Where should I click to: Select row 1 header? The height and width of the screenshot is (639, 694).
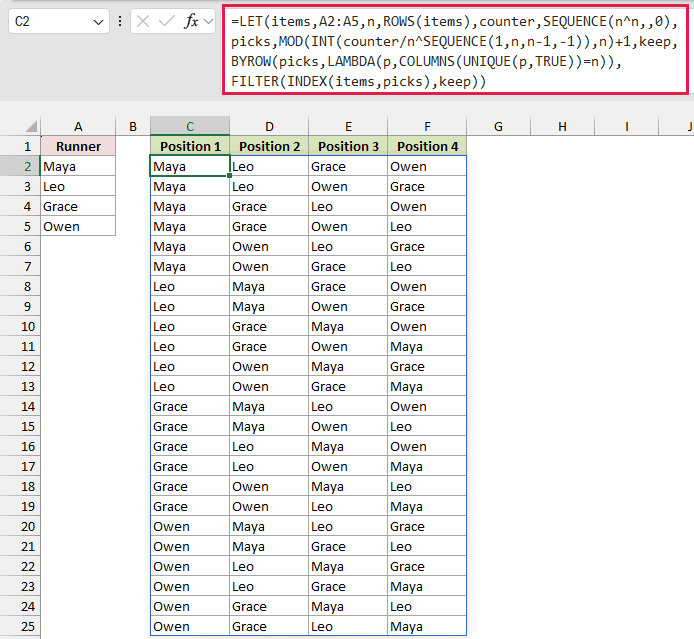pyautogui.click(x=20, y=146)
